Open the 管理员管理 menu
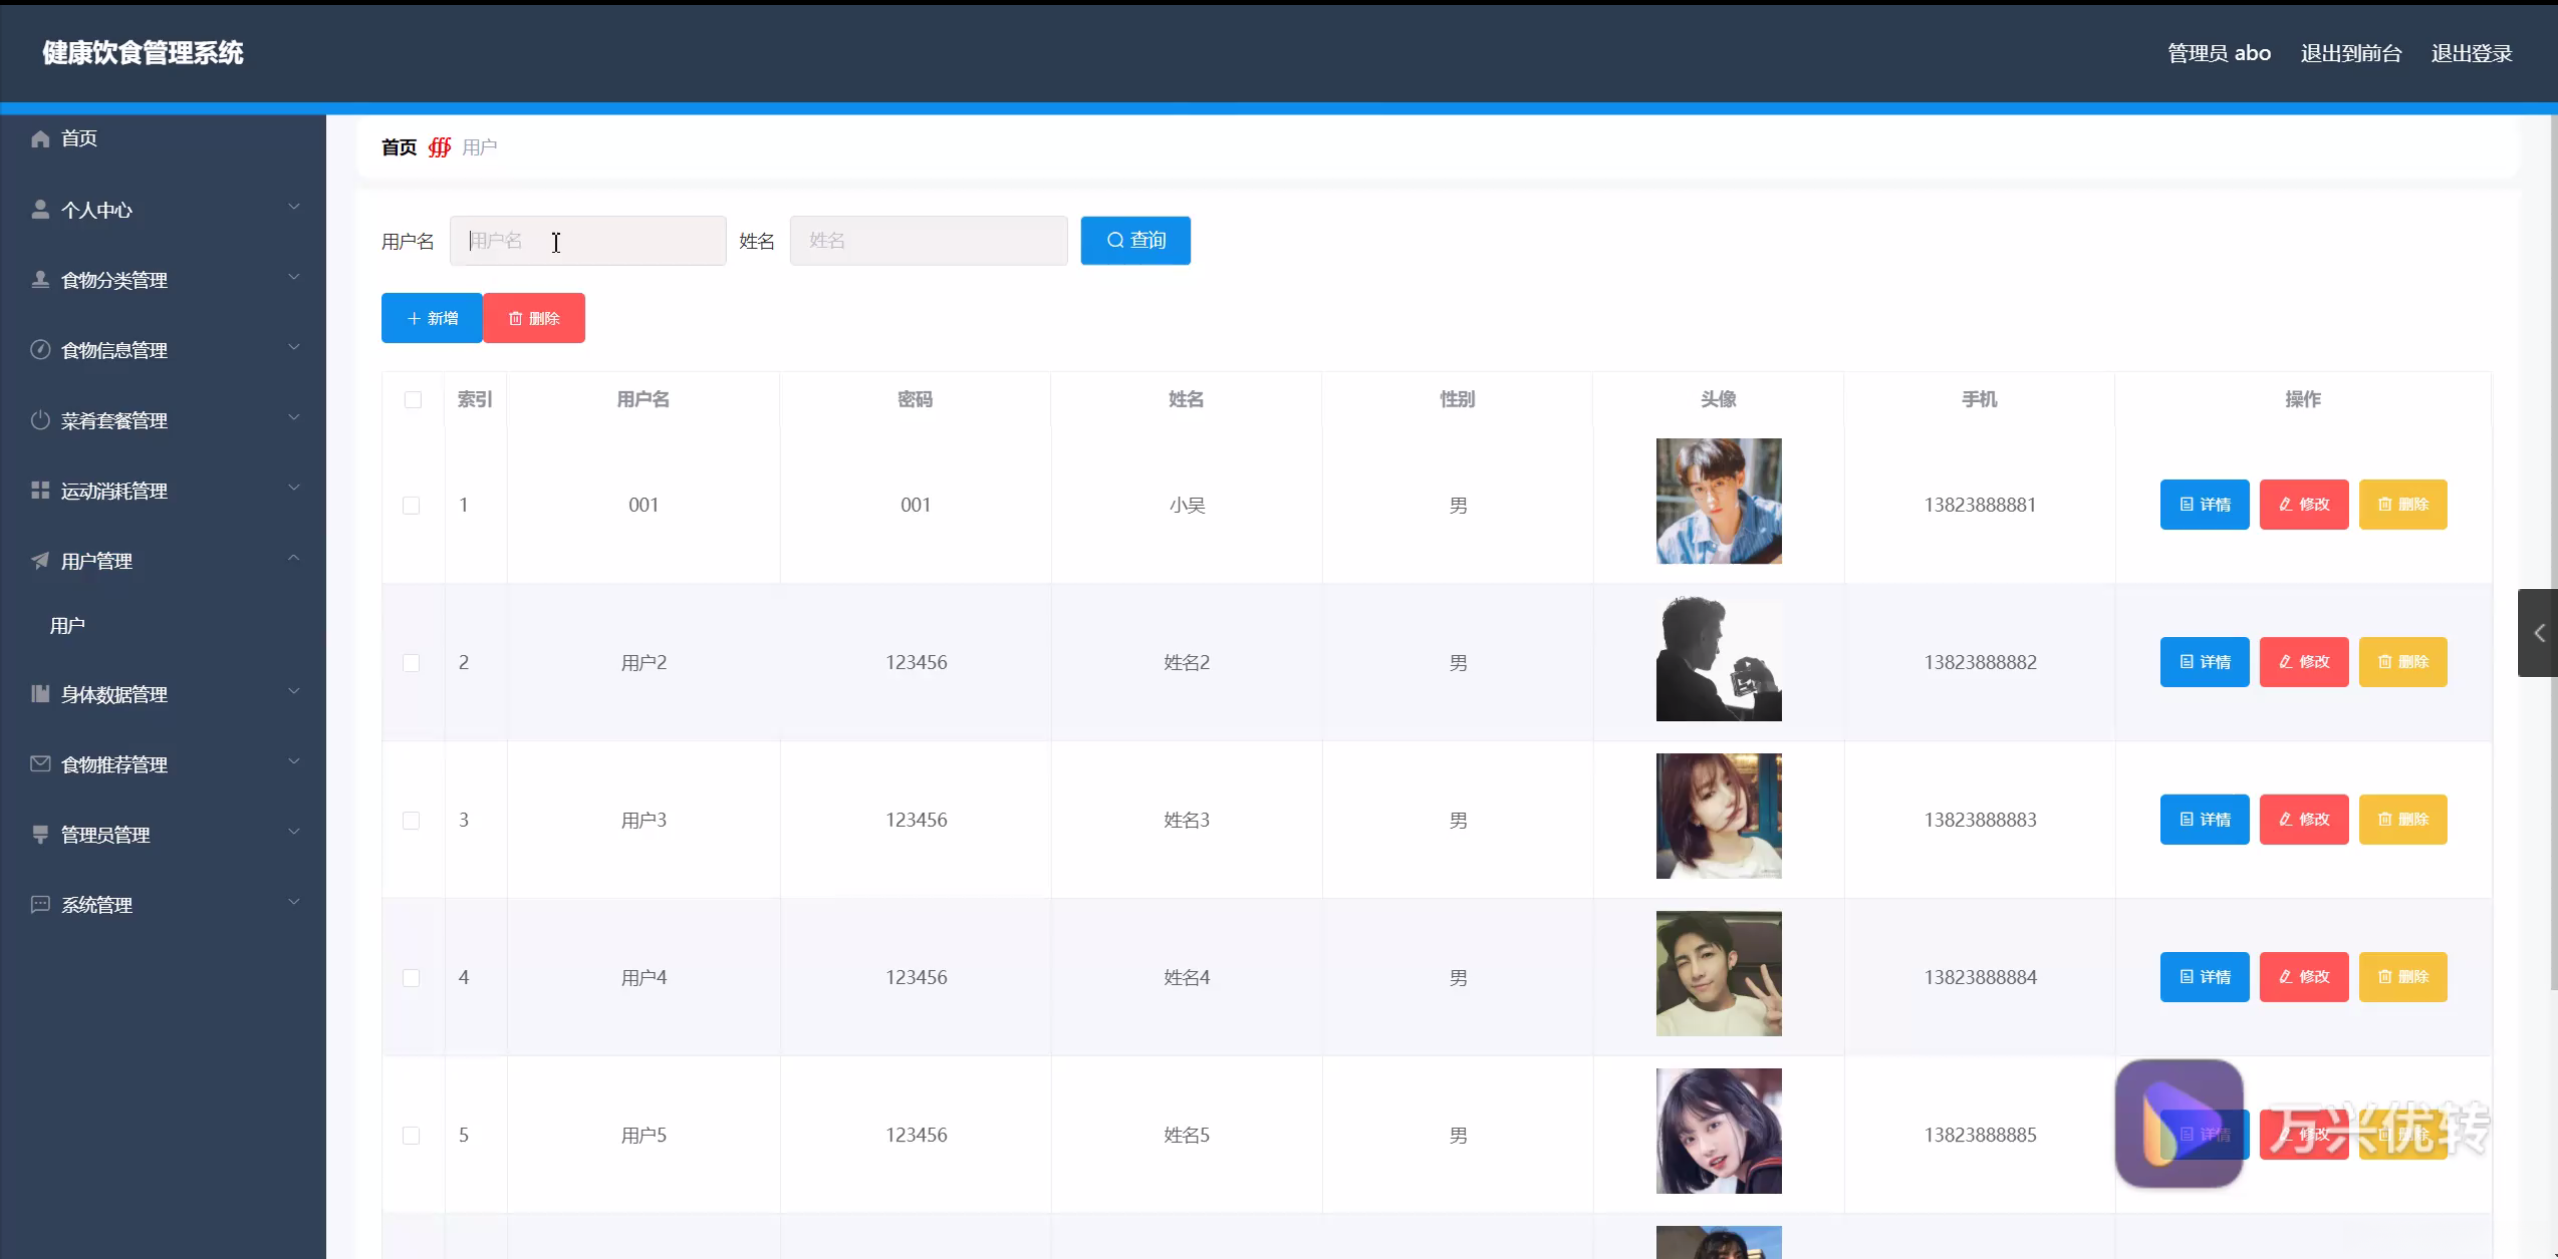Image resolution: width=2558 pixels, height=1259 pixels. click(x=106, y=834)
